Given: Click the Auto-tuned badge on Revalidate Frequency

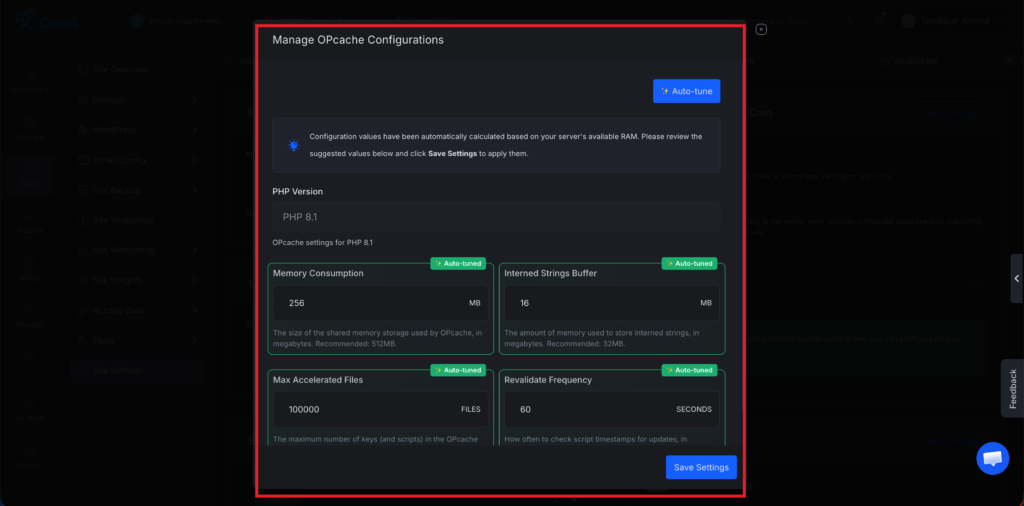Looking at the screenshot, I should 689,370.
